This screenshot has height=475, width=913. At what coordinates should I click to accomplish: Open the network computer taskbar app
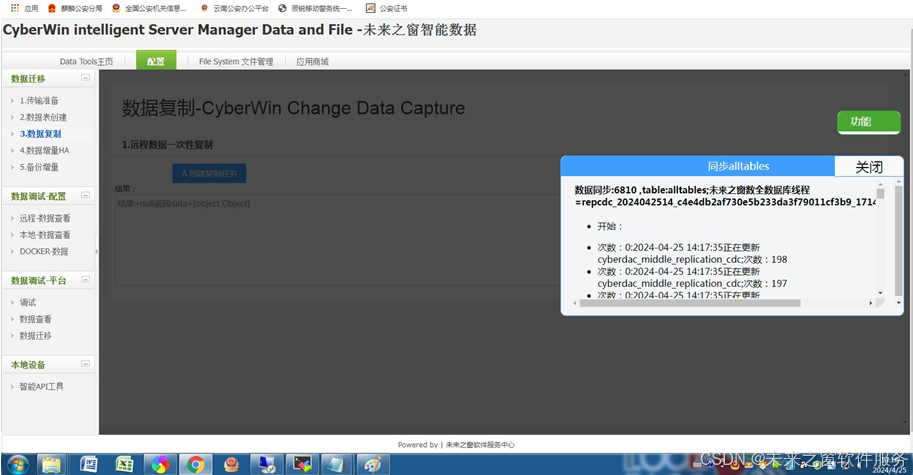tap(266, 465)
